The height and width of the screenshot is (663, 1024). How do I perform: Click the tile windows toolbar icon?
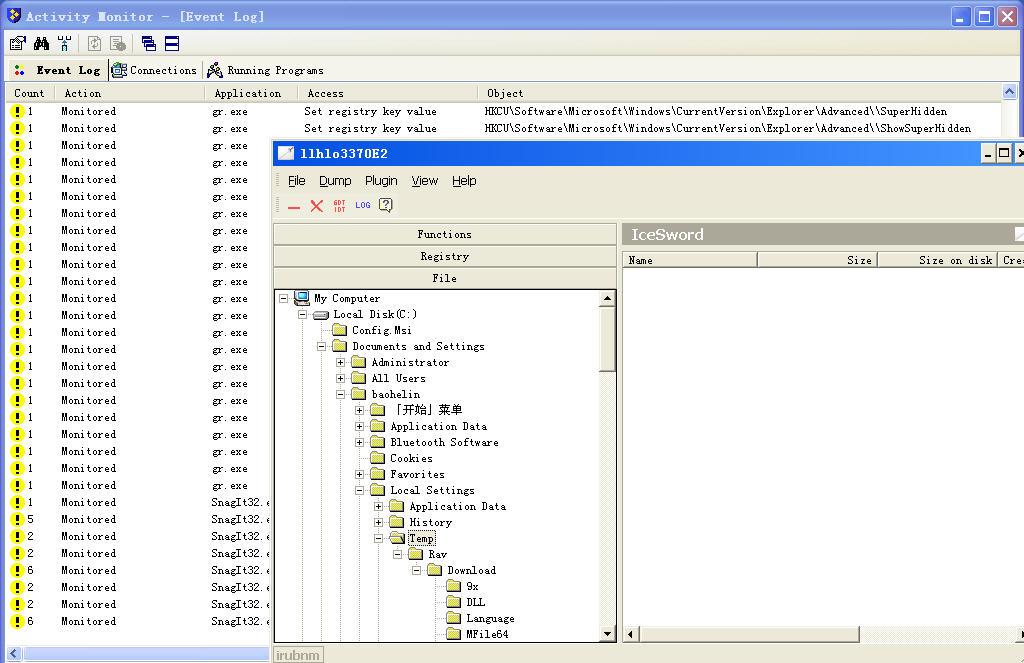coord(171,44)
